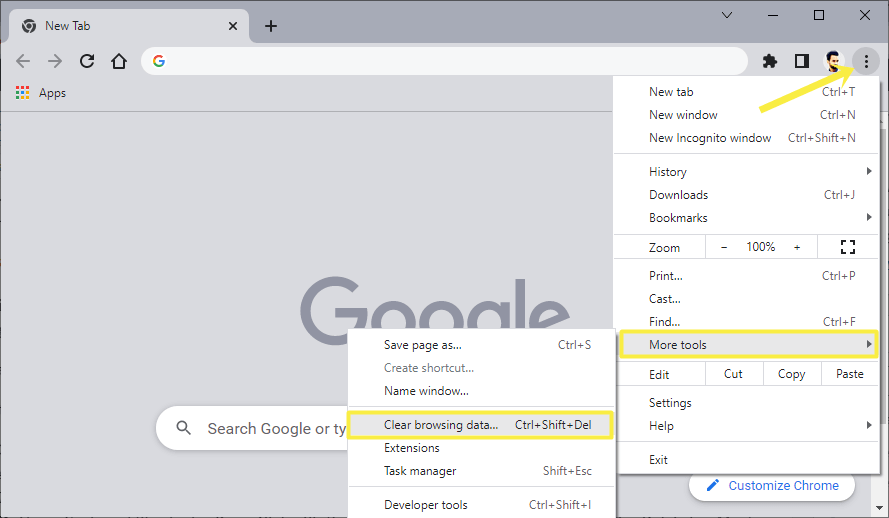889x518 pixels.
Task: Select New window menu item
Action: pos(747,115)
